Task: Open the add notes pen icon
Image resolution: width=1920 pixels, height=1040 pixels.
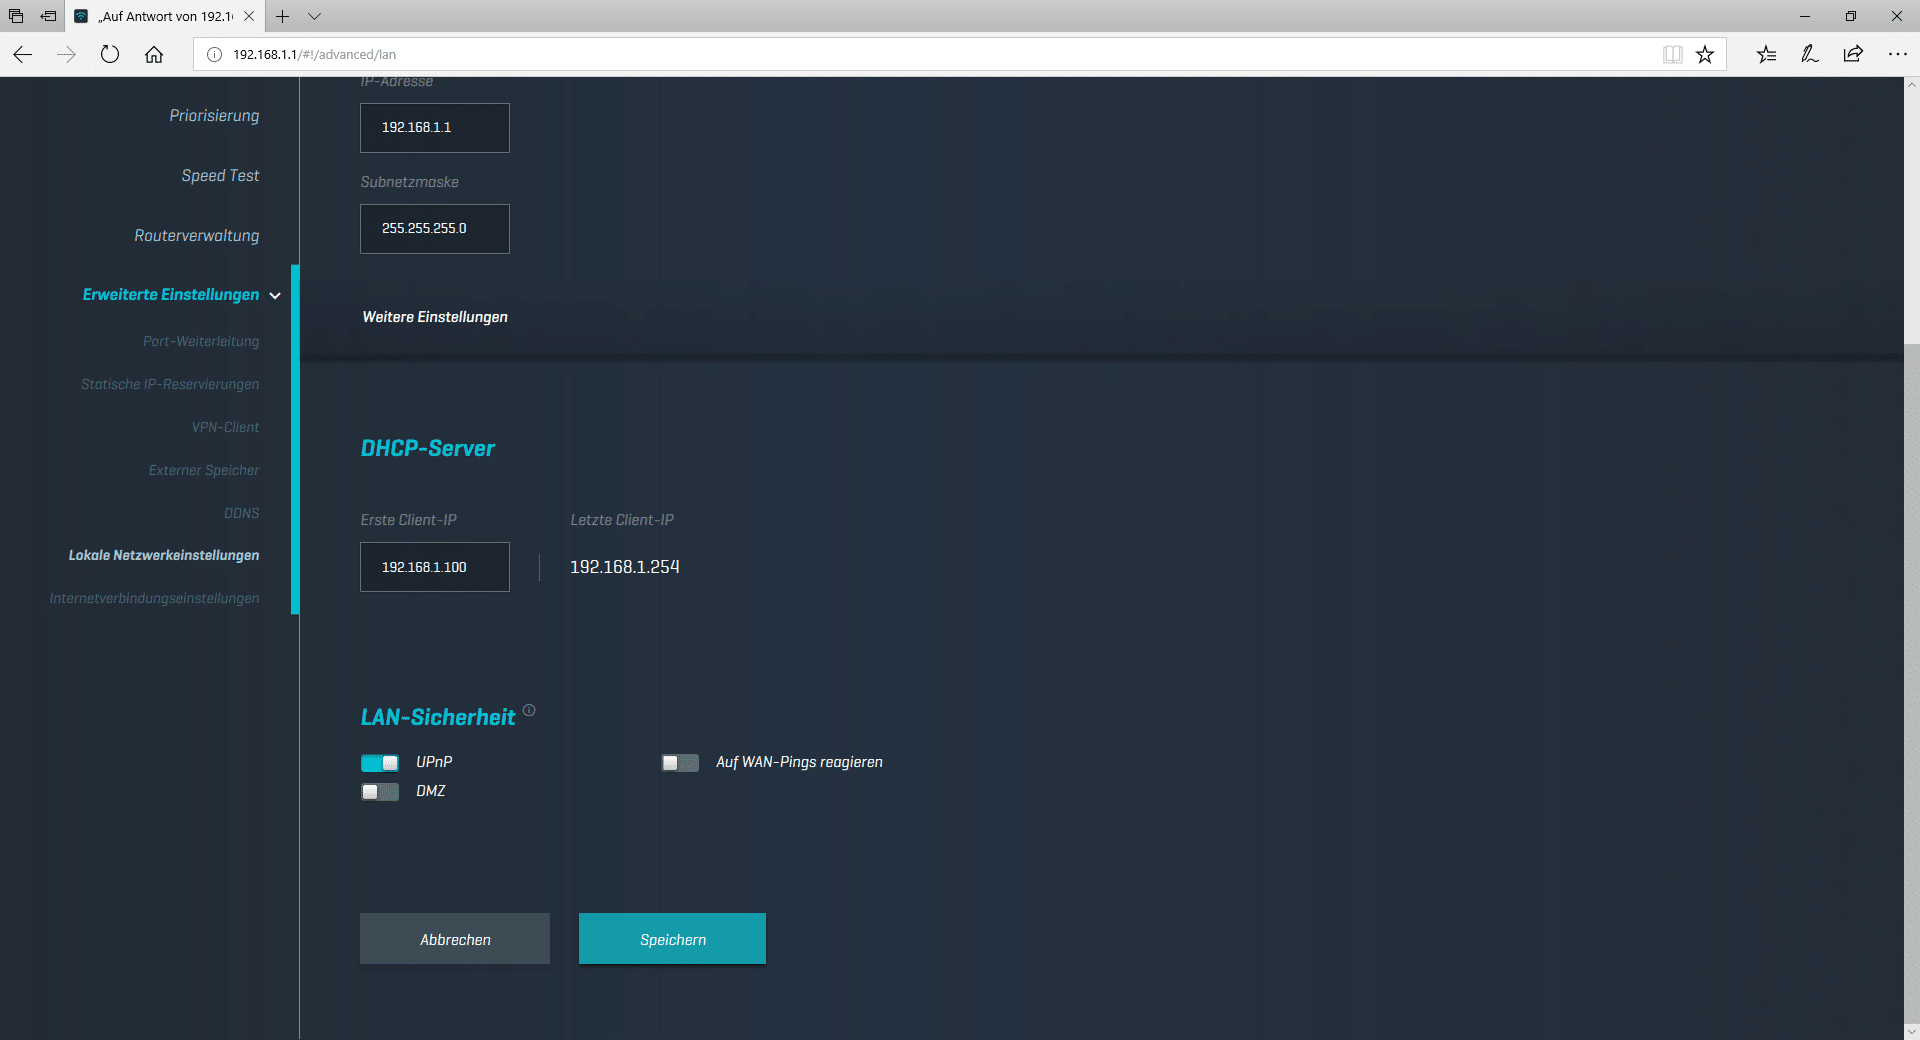Action: click(x=1809, y=55)
